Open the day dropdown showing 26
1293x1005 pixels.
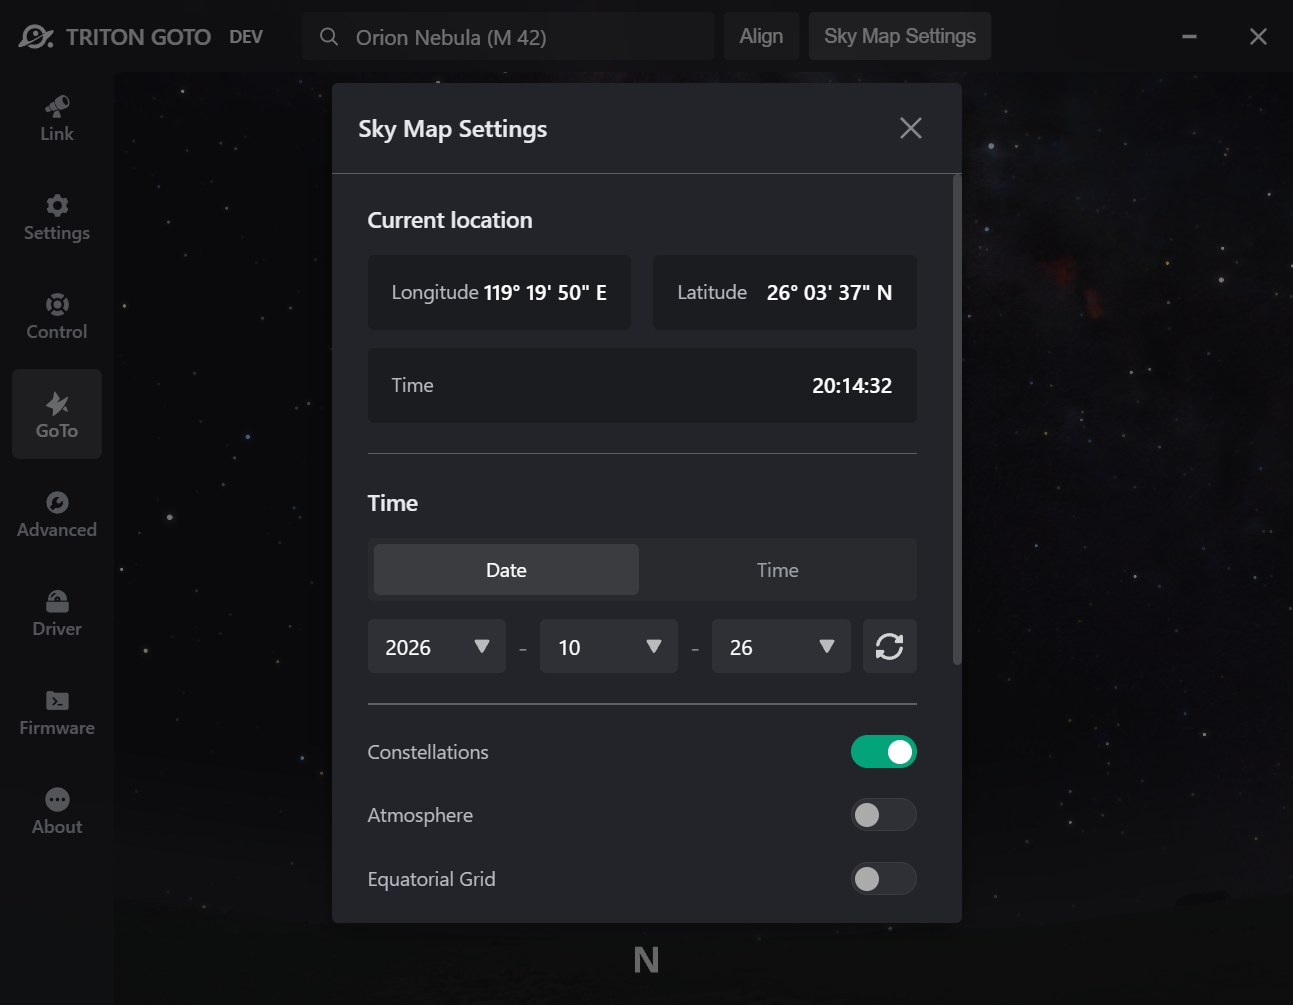[x=781, y=646]
